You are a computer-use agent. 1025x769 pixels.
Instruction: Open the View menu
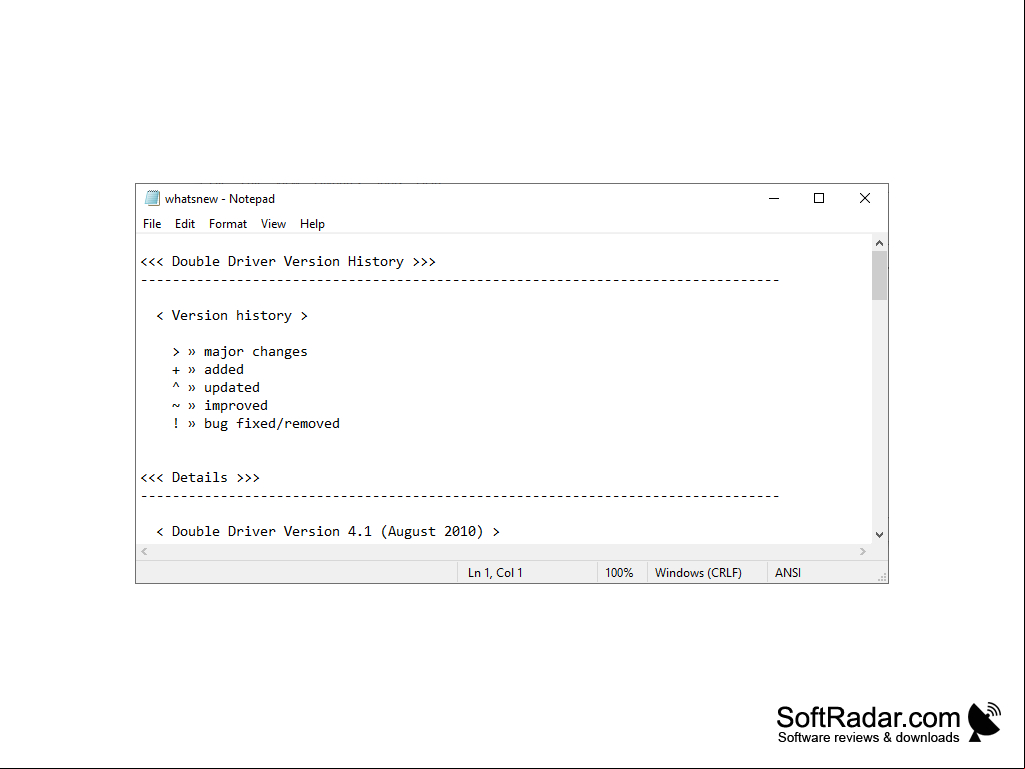[x=273, y=224]
